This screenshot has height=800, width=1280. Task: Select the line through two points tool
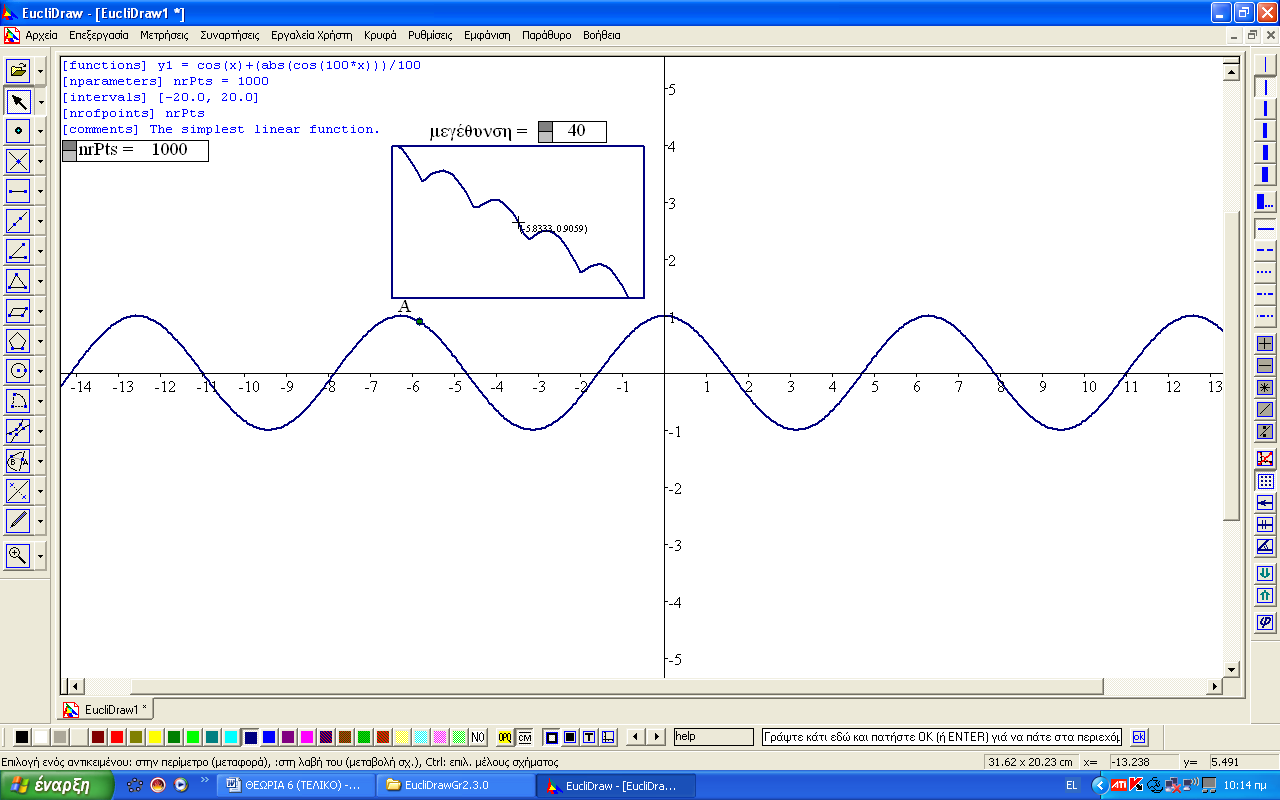click(18, 221)
